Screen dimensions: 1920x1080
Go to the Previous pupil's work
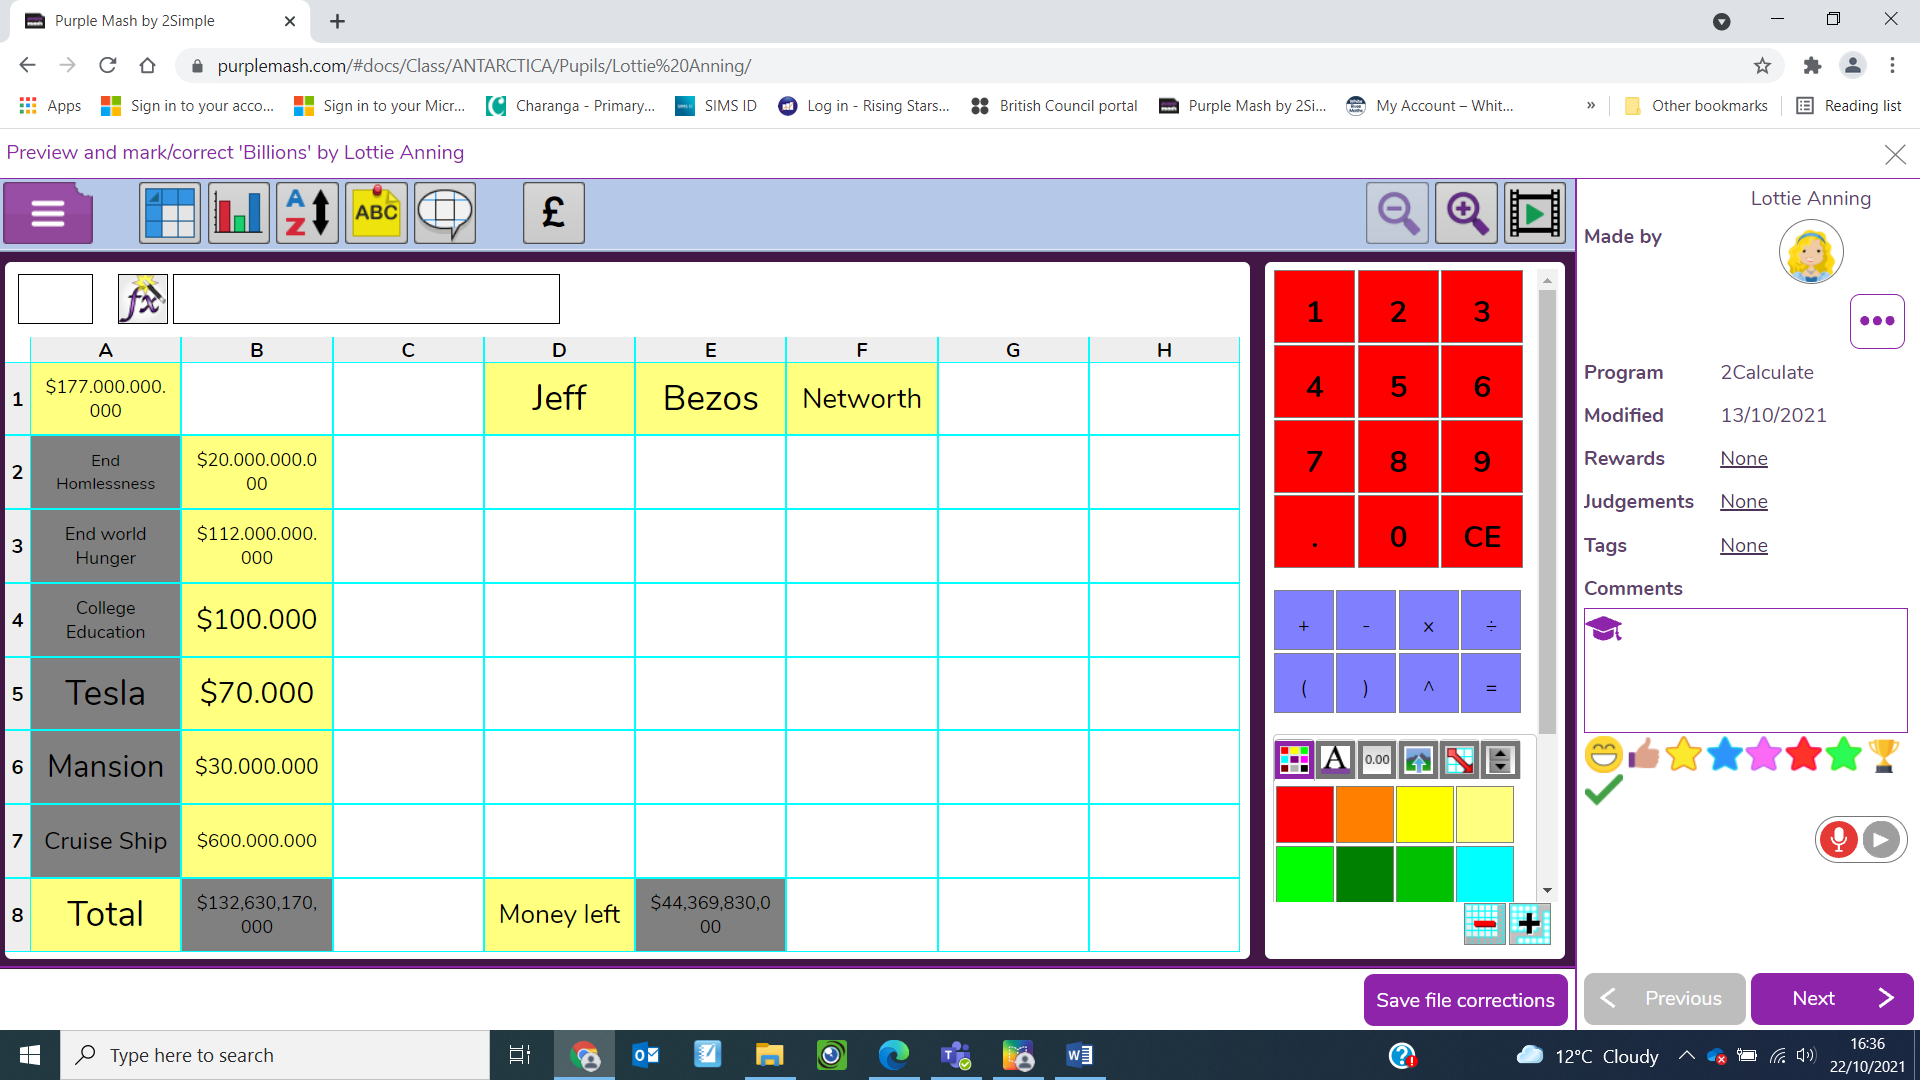(x=1665, y=998)
